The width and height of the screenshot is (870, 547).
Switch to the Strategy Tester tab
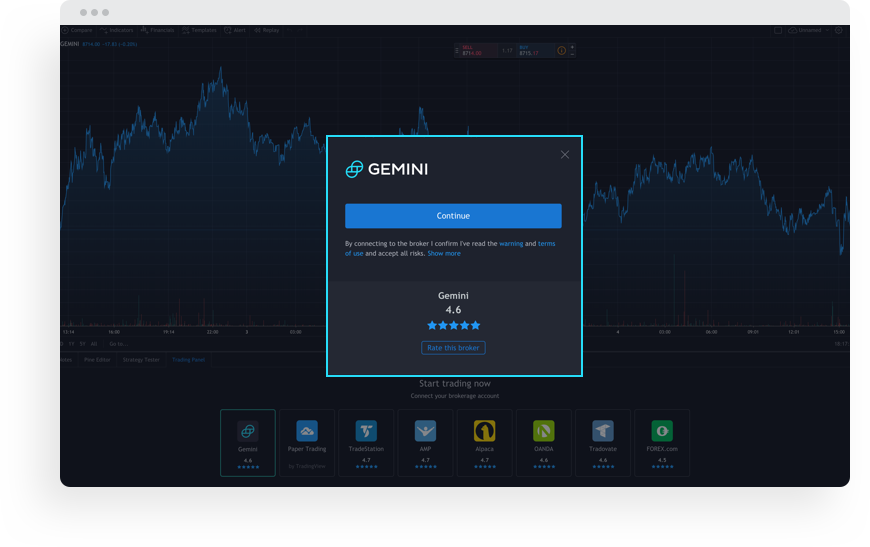tap(141, 359)
